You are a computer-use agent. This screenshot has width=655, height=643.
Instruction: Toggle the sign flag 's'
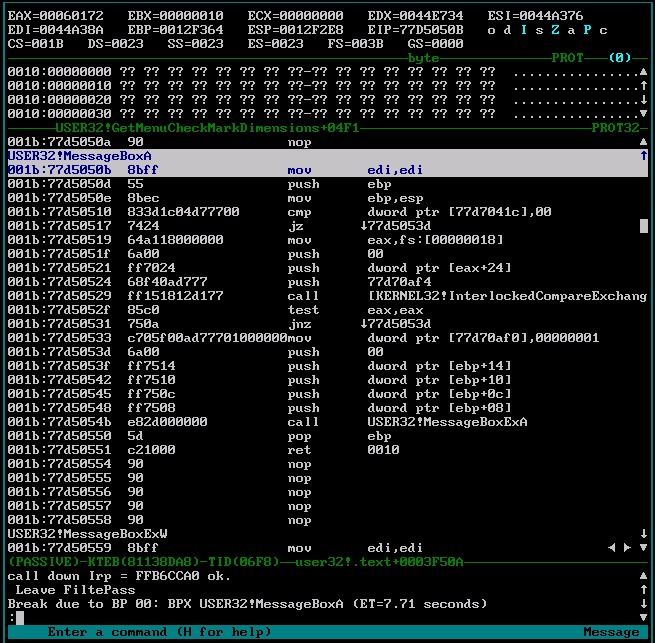(x=539, y=30)
